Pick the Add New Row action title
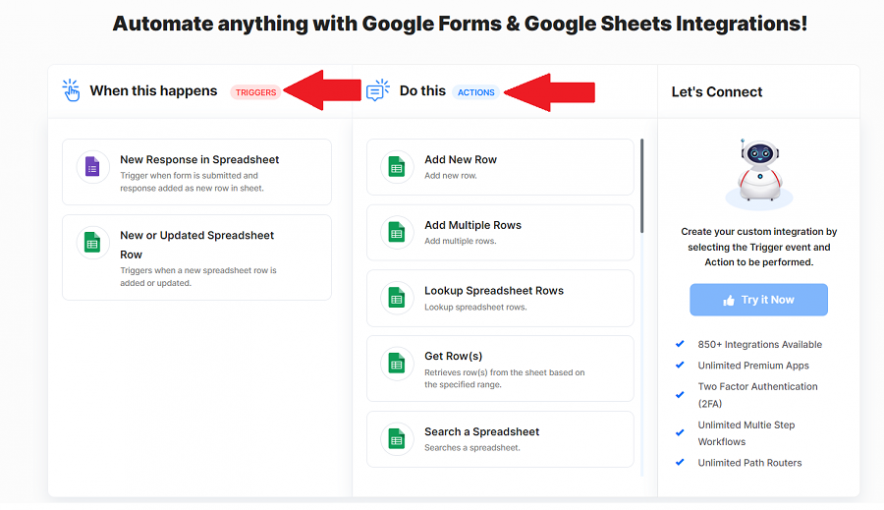The width and height of the screenshot is (884, 510). tap(461, 159)
